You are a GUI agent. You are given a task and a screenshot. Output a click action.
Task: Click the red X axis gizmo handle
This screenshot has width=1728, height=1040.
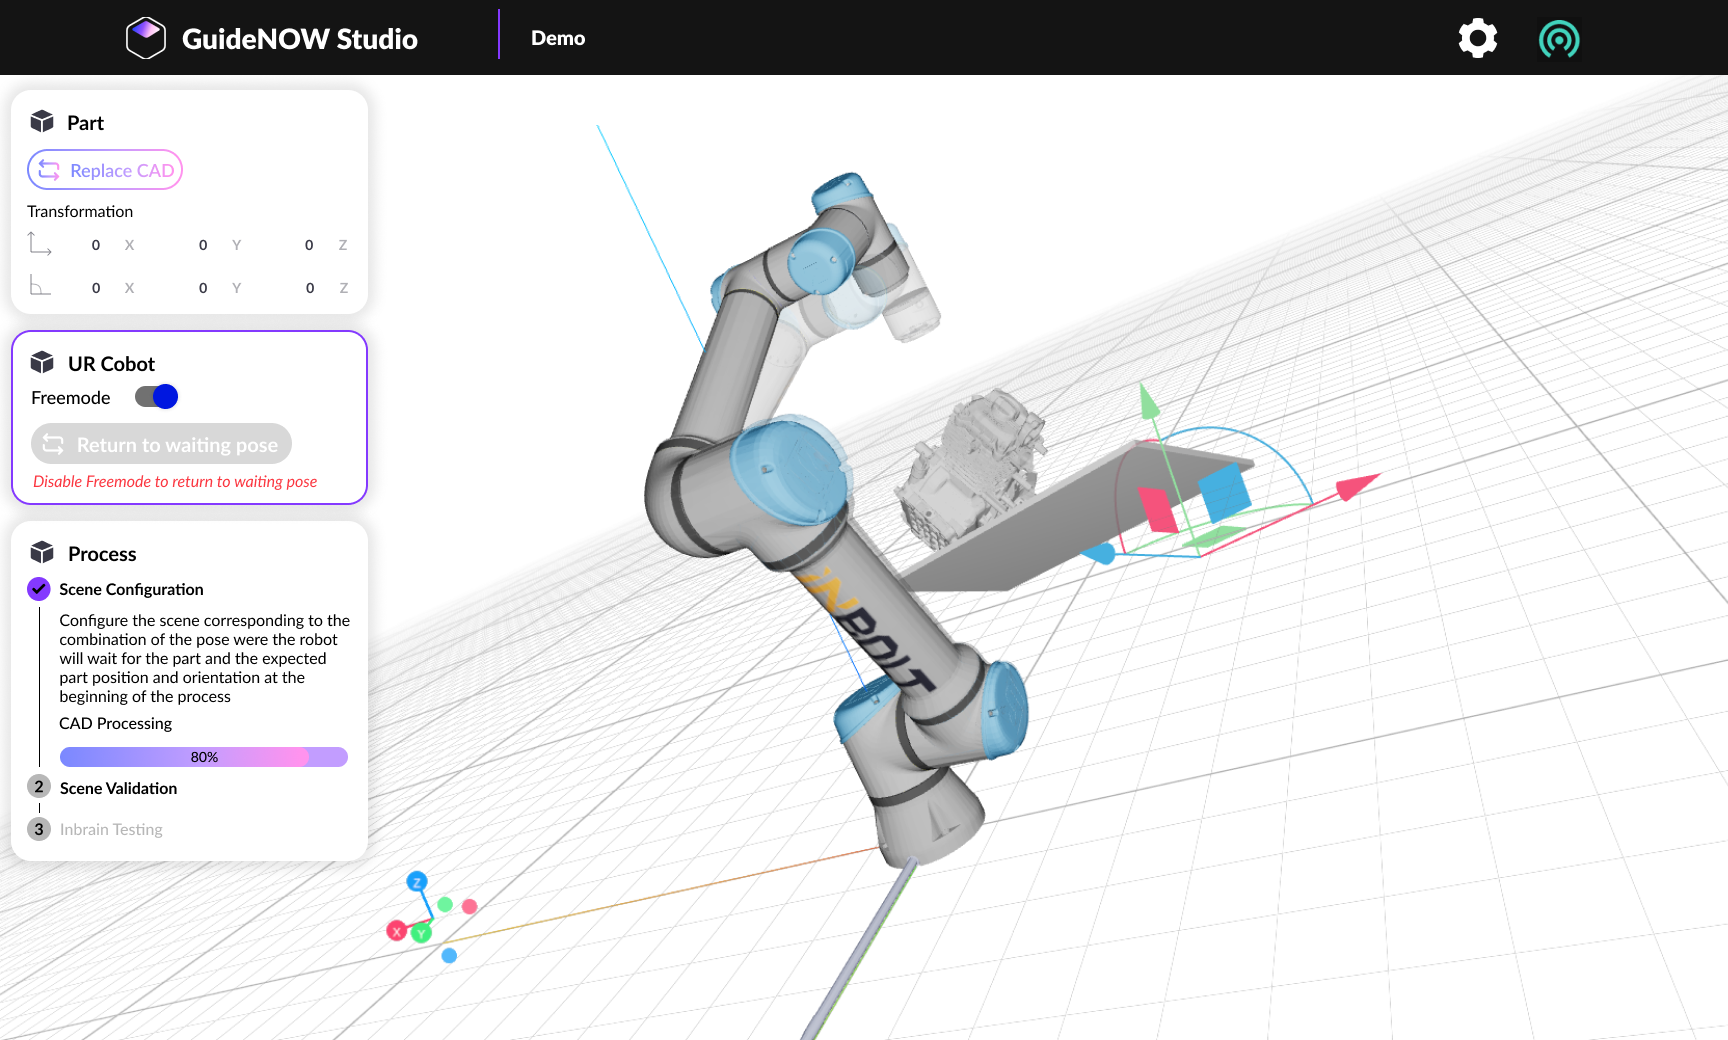coord(396,931)
